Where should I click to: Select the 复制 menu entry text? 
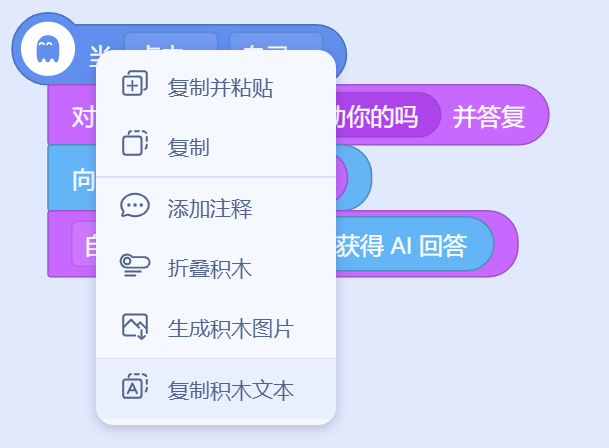click(189, 148)
